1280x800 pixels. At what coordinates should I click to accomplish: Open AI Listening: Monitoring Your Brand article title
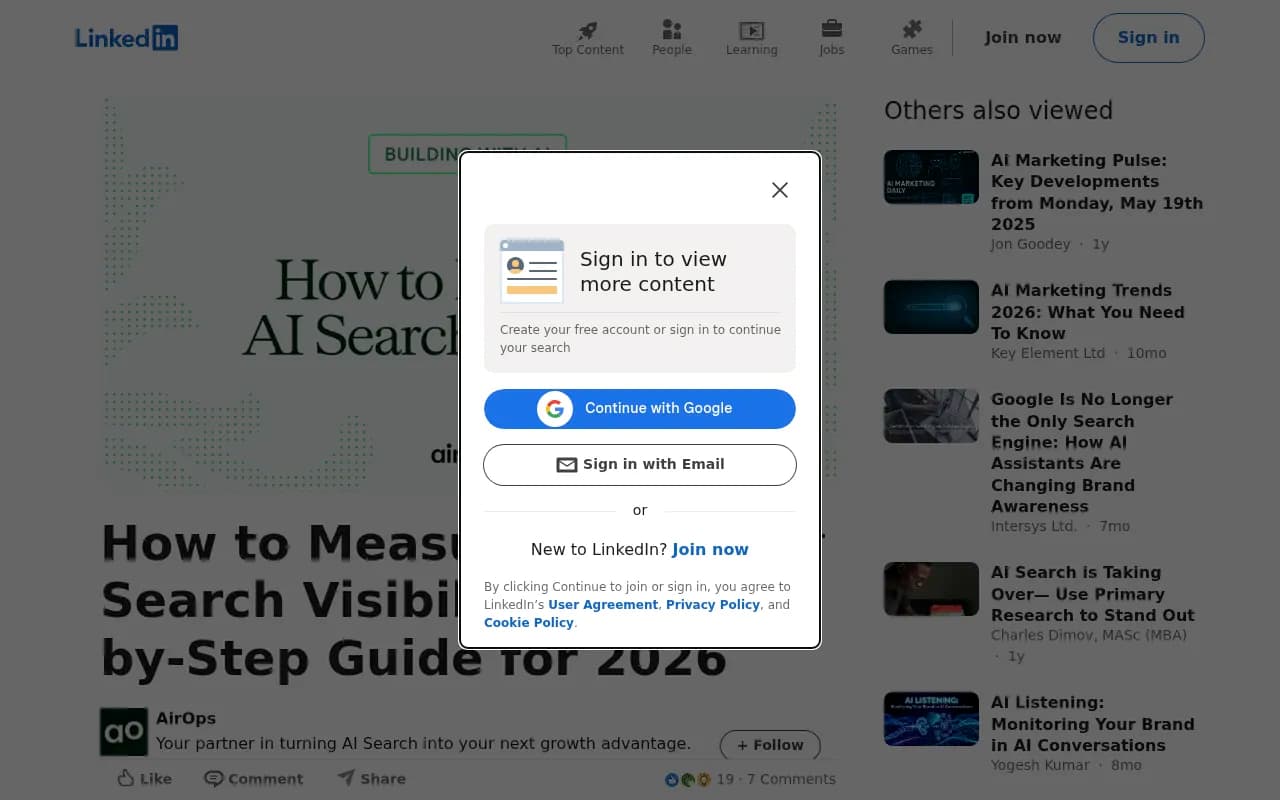click(x=1092, y=724)
